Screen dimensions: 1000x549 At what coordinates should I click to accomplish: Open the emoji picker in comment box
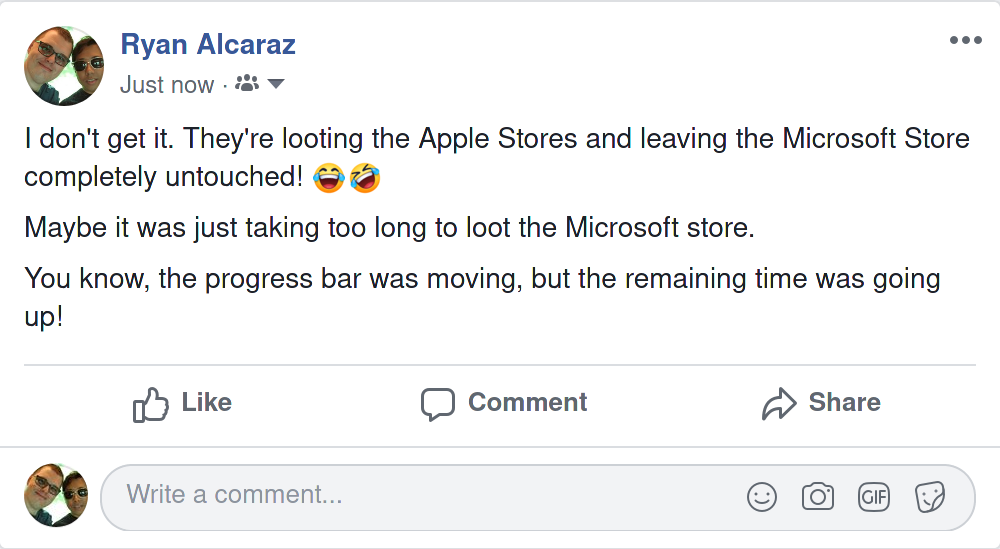(x=762, y=496)
